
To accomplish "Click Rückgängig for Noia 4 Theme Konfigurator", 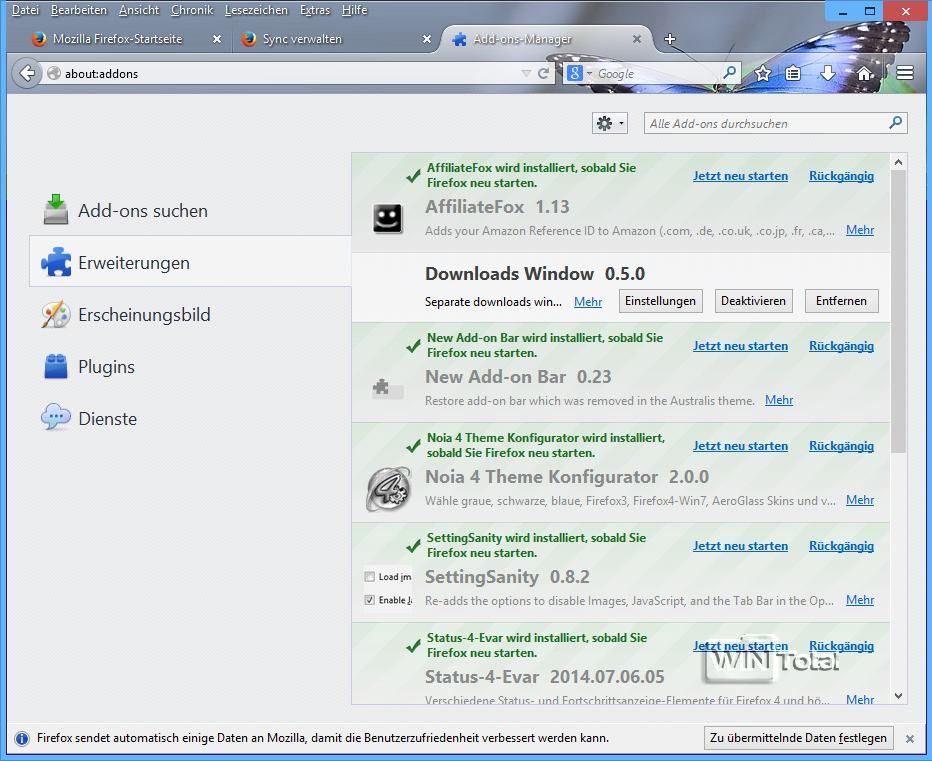I will point(842,446).
